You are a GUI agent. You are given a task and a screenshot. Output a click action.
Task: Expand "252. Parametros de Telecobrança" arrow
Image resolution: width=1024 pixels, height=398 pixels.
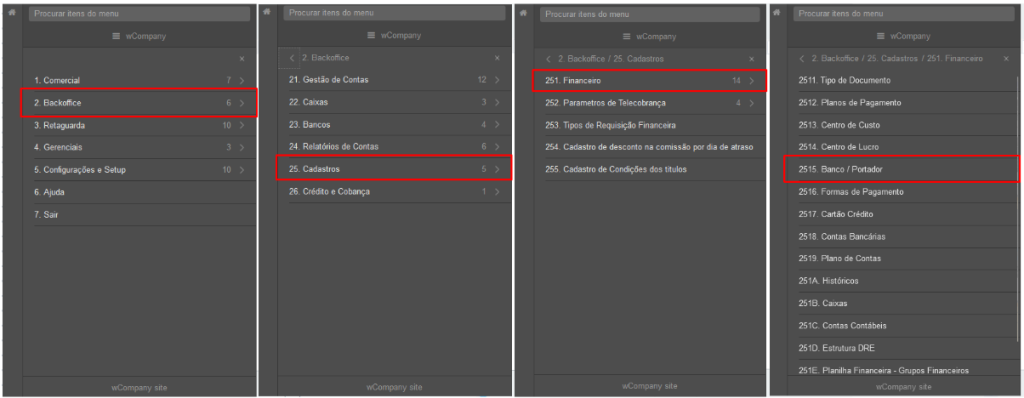point(751,103)
